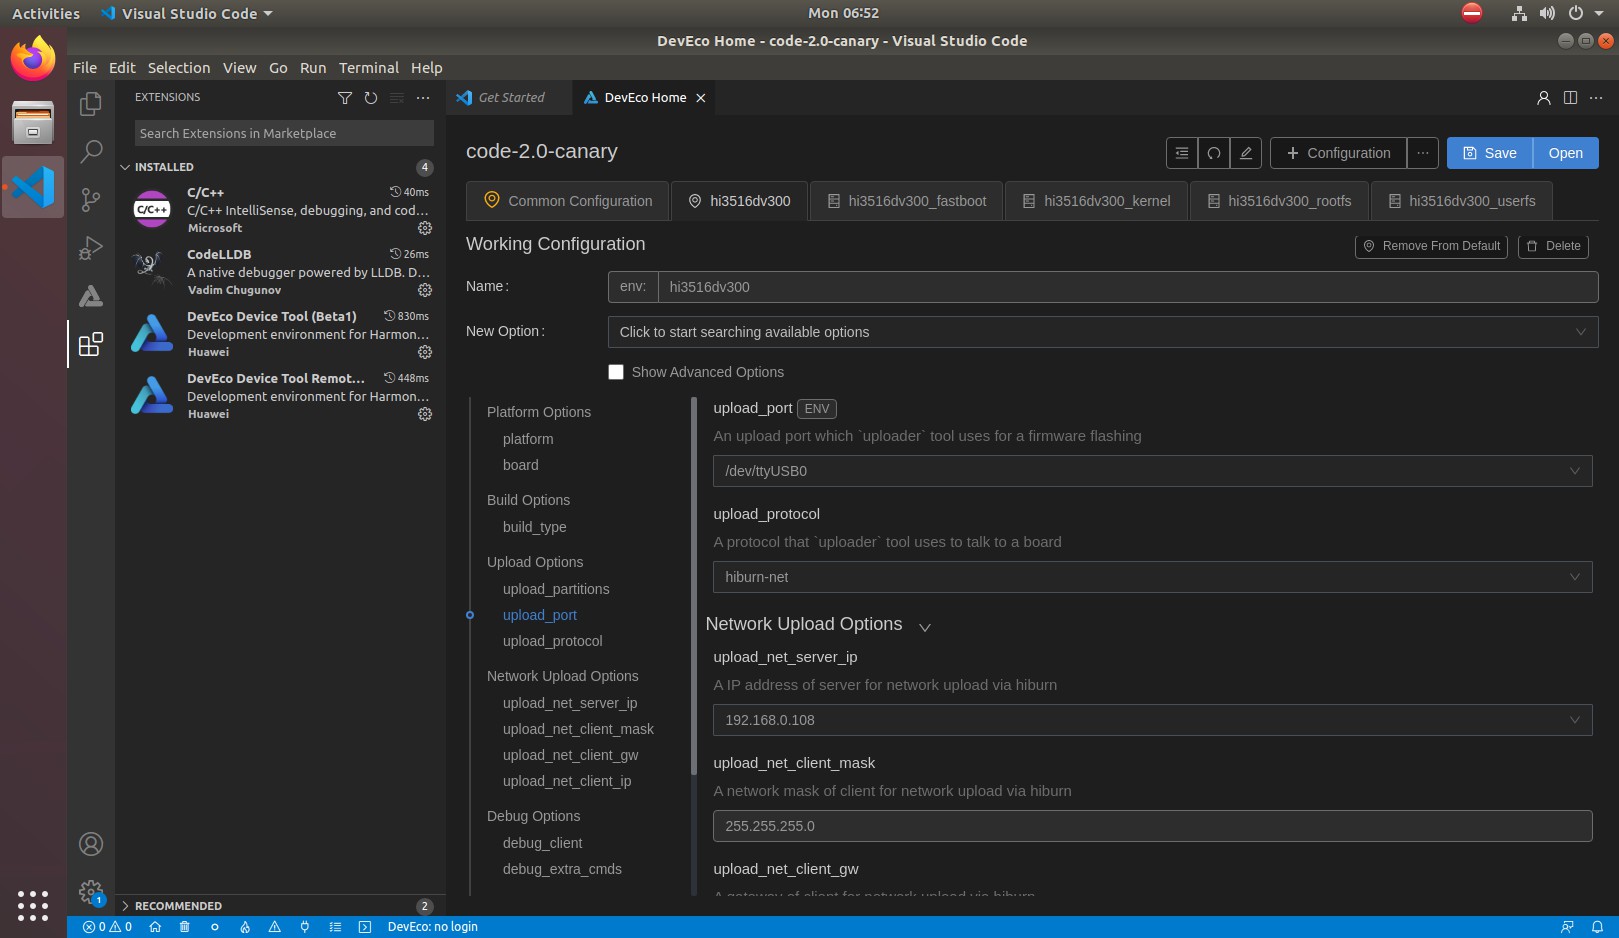1619x938 pixels.
Task: Open manage gear for C/C++ extension
Action: [x=425, y=228]
